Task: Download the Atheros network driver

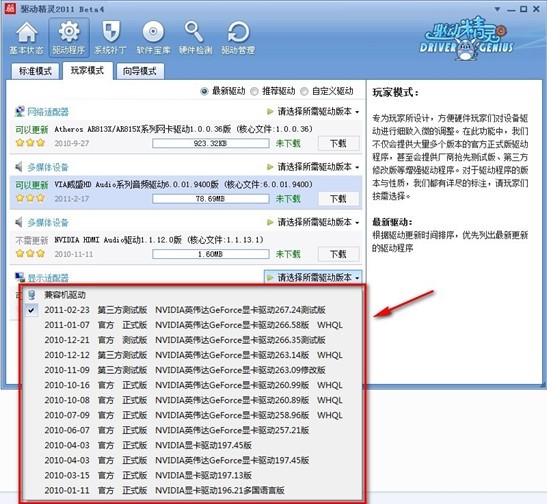Action: [338, 143]
